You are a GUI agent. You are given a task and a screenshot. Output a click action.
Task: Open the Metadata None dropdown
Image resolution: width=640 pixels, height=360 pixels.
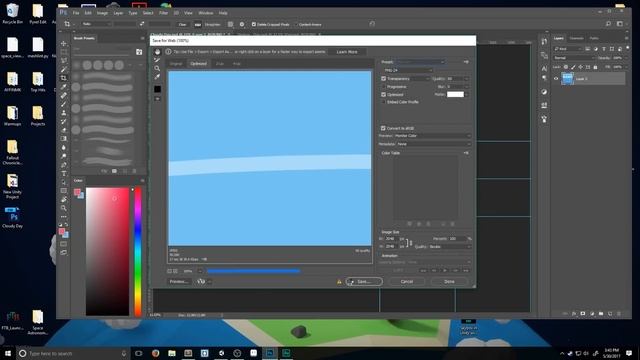click(434, 144)
